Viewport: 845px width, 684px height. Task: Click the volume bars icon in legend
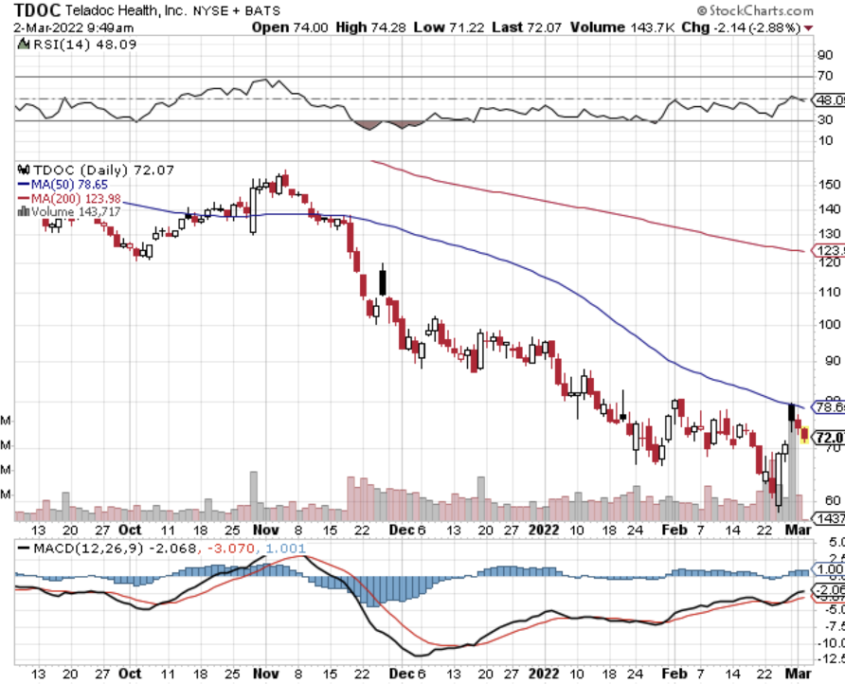(24, 212)
